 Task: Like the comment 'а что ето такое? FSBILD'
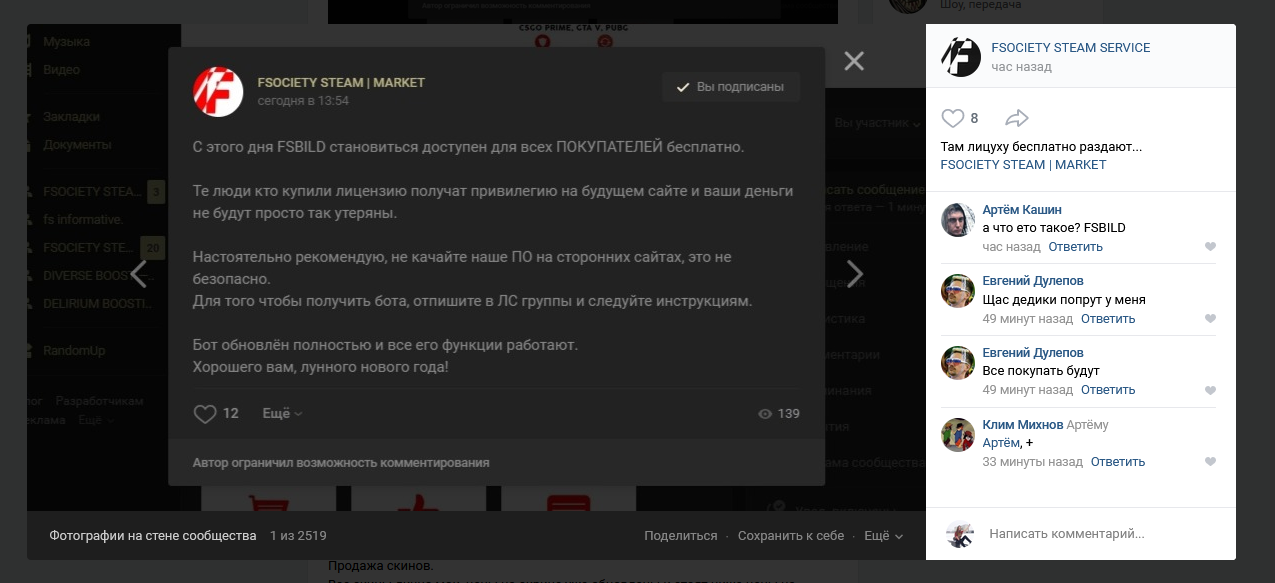pyautogui.click(x=1210, y=247)
